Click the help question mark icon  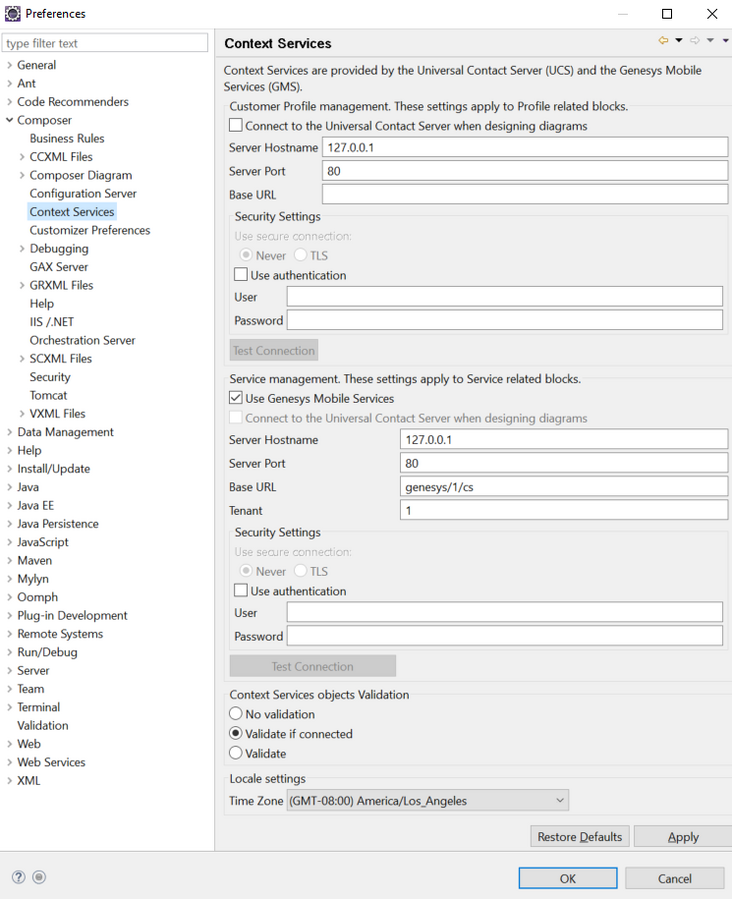click(x=18, y=877)
